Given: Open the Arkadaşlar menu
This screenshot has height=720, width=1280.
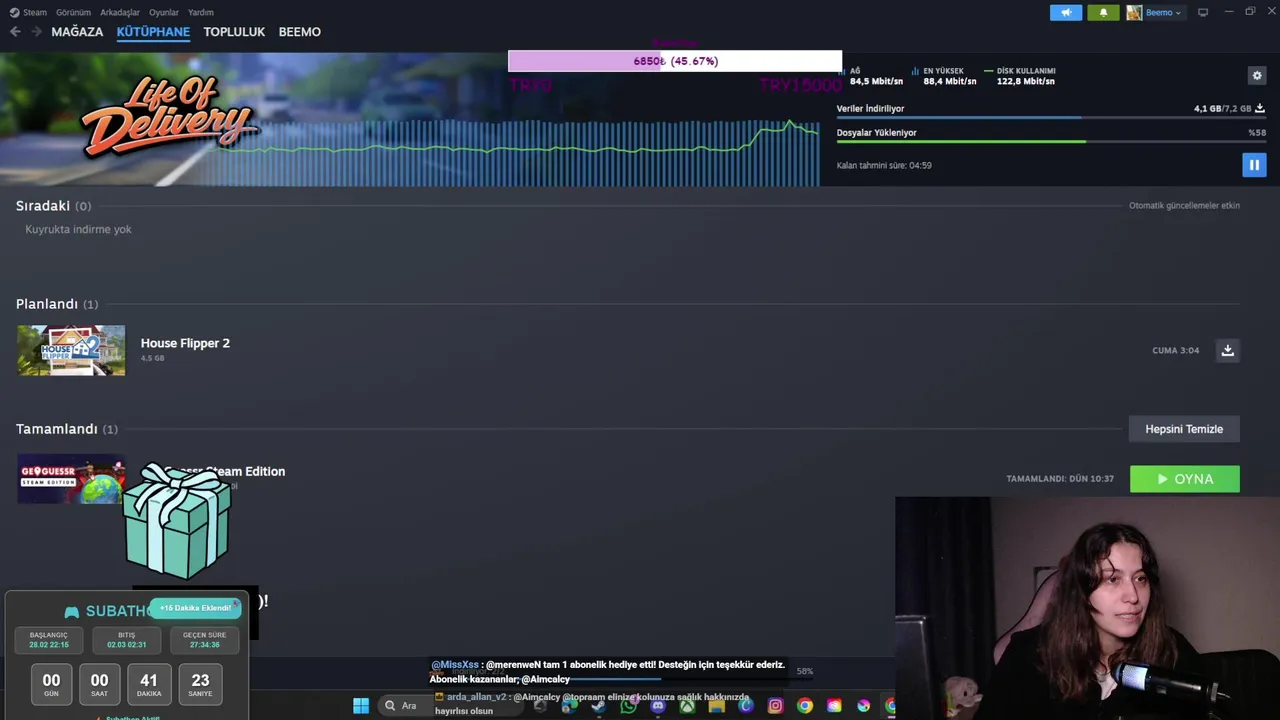Looking at the screenshot, I should [120, 12].
